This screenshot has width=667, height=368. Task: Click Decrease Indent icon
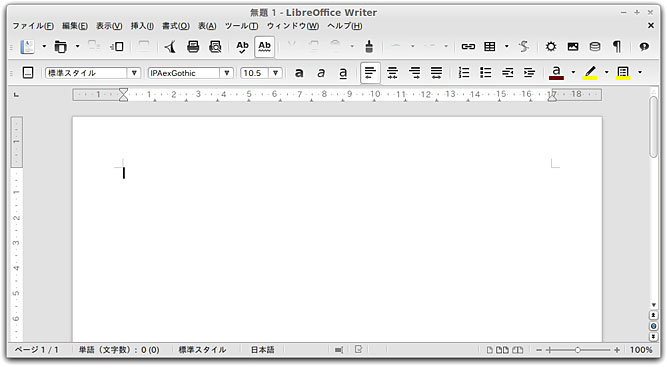pos(507,73)
